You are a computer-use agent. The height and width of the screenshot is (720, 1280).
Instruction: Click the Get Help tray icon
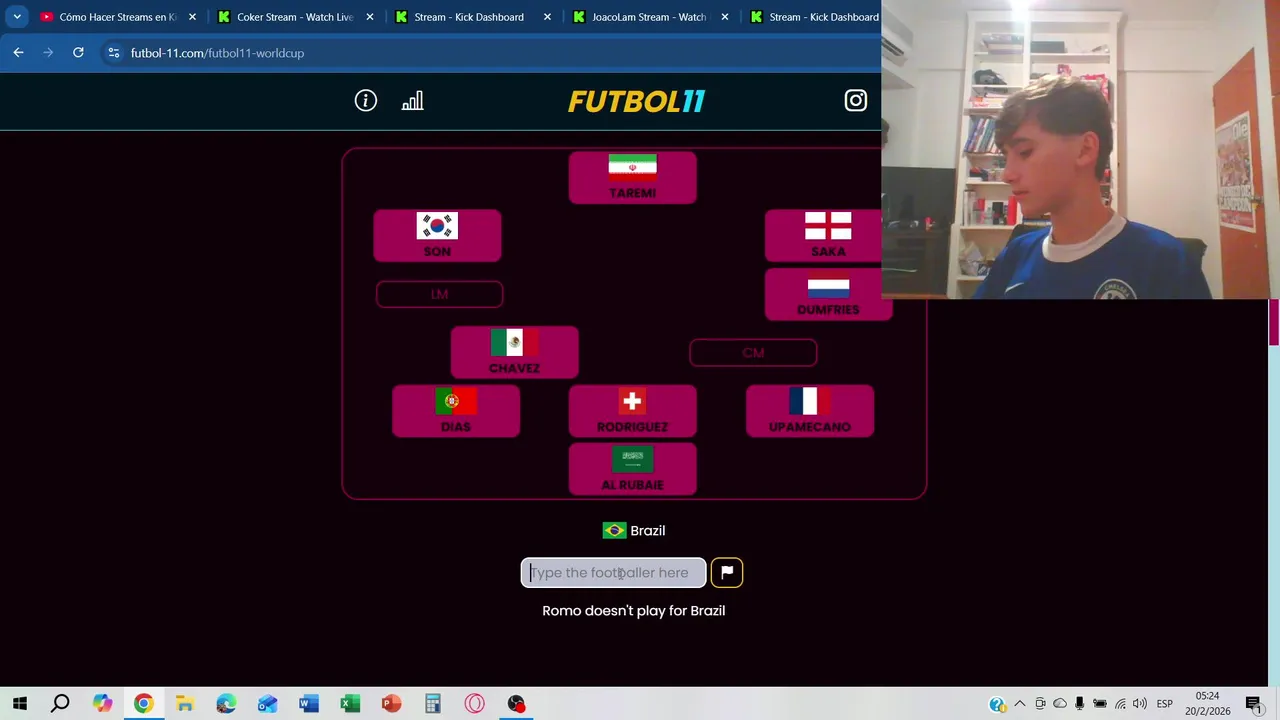click(997, 704)
